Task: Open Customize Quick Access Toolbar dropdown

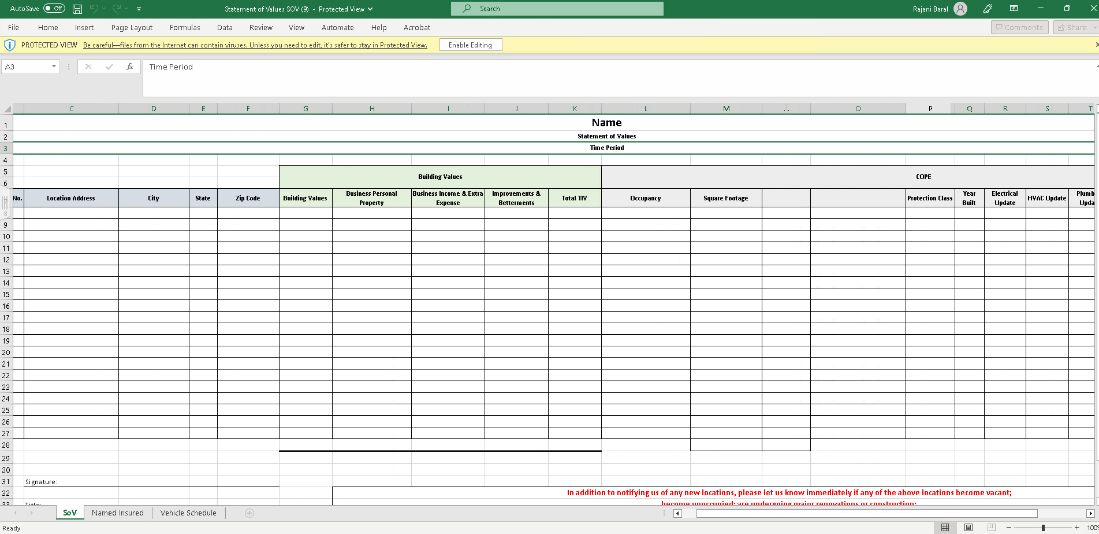Action: pos(139,9)
